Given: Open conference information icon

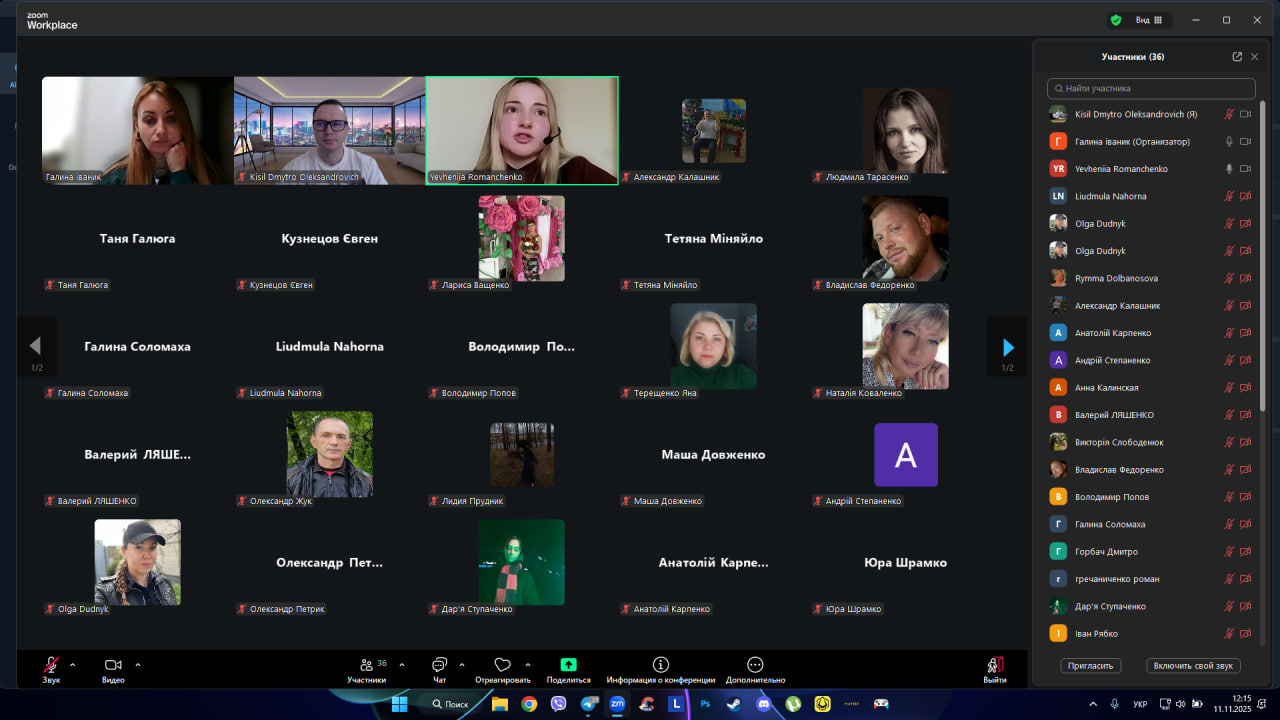Looking at the screenshot, I should pyautogui.click(x=660, y=665).
